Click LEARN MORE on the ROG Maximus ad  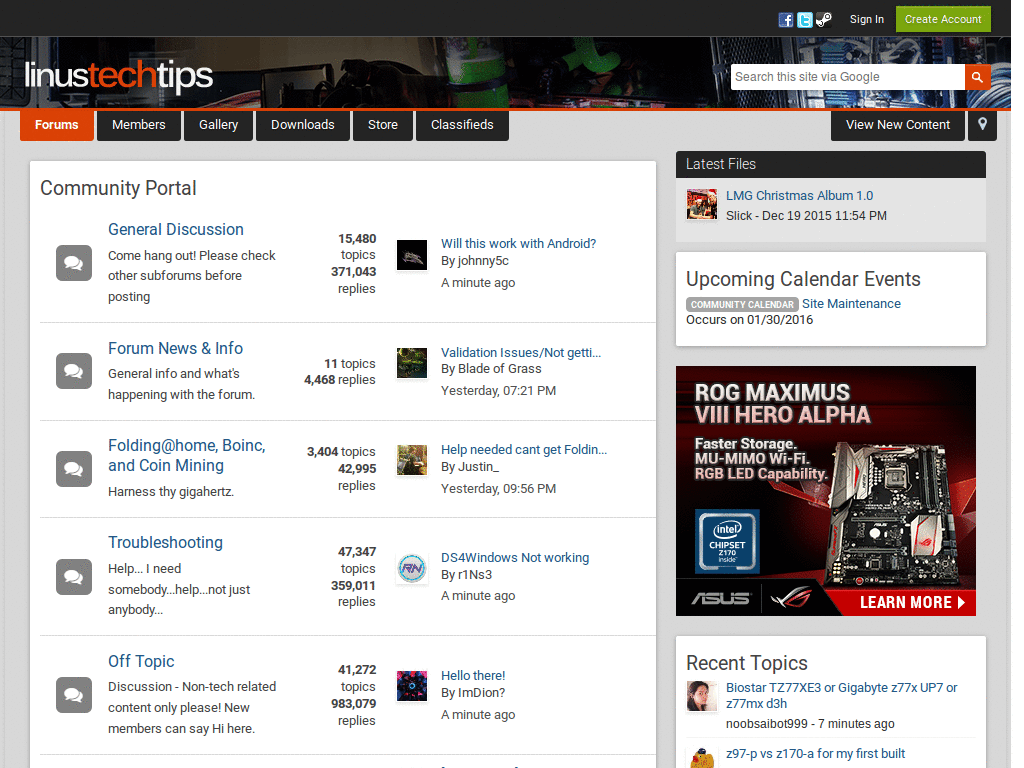(x=912, y=602)
